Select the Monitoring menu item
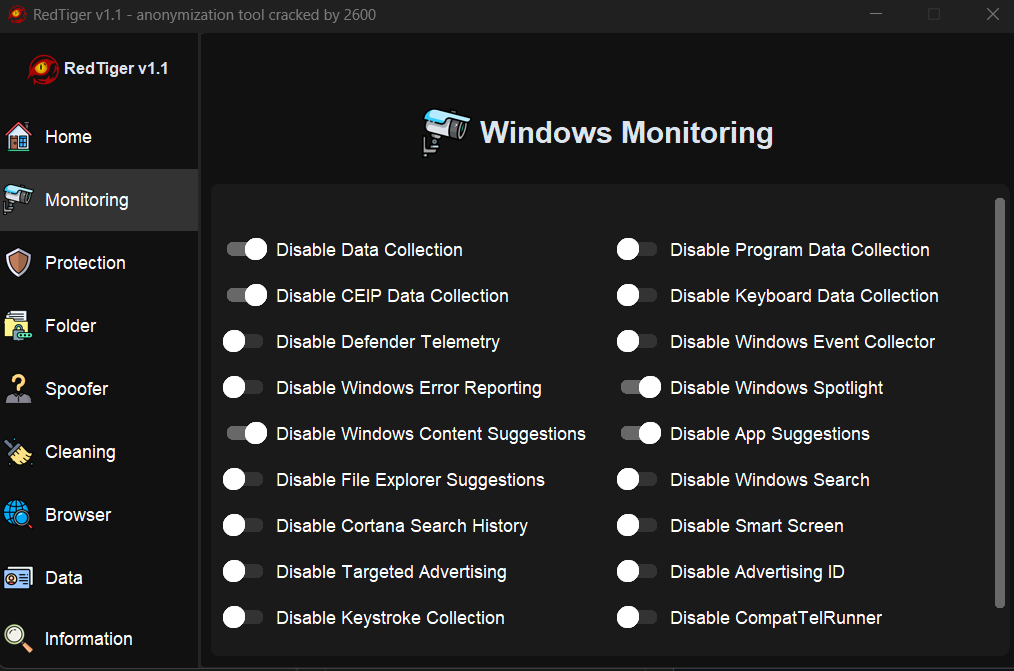The image size is (1014, 671). coord(99,200)
